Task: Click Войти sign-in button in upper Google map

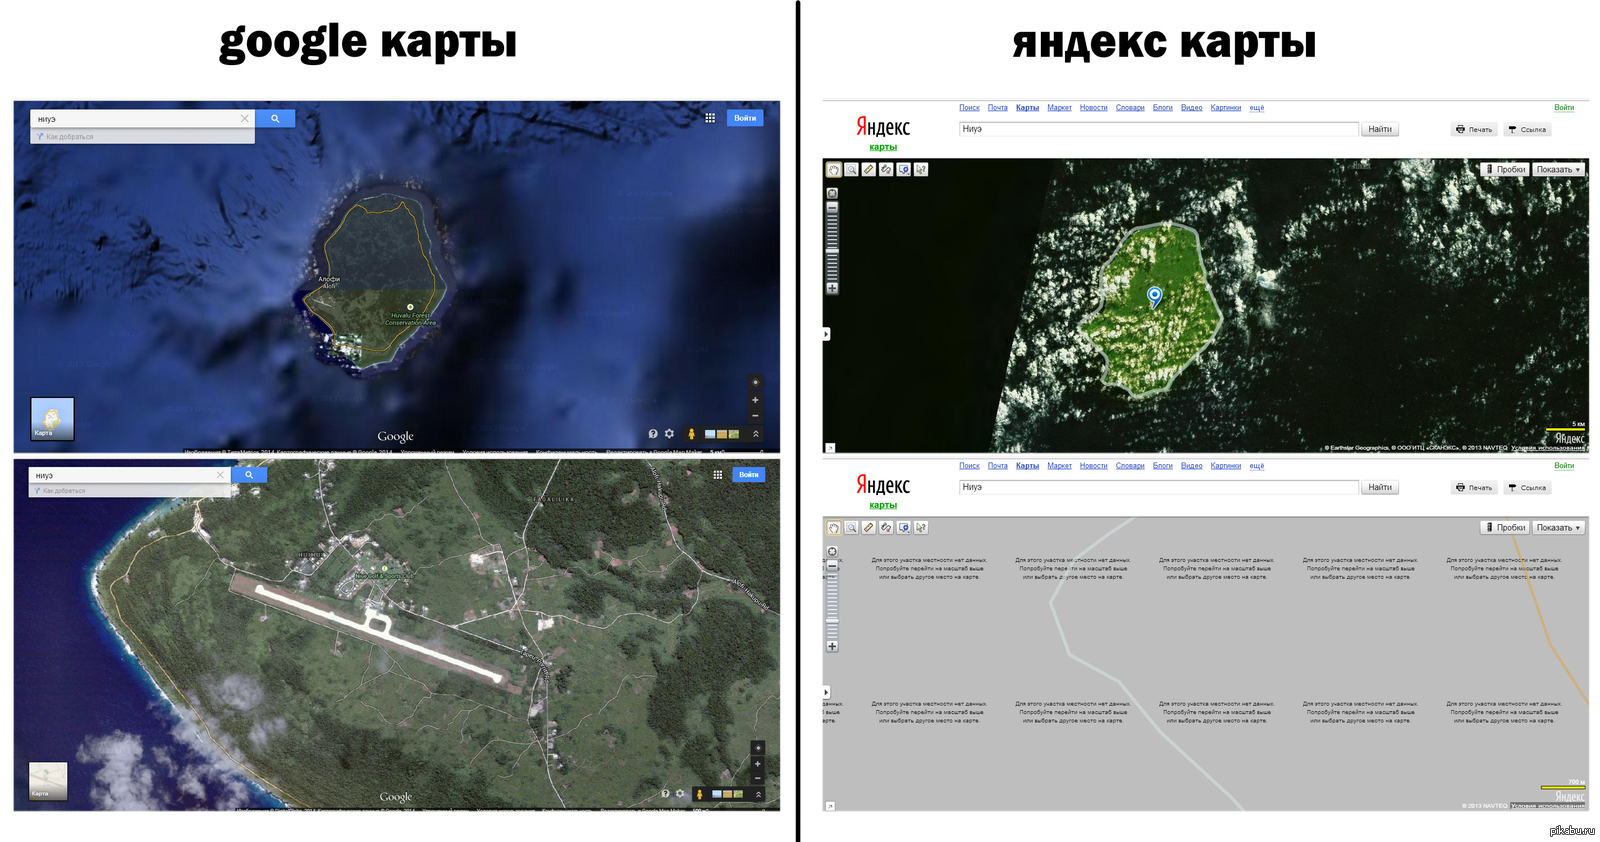Action: click(x=745, y=118)
